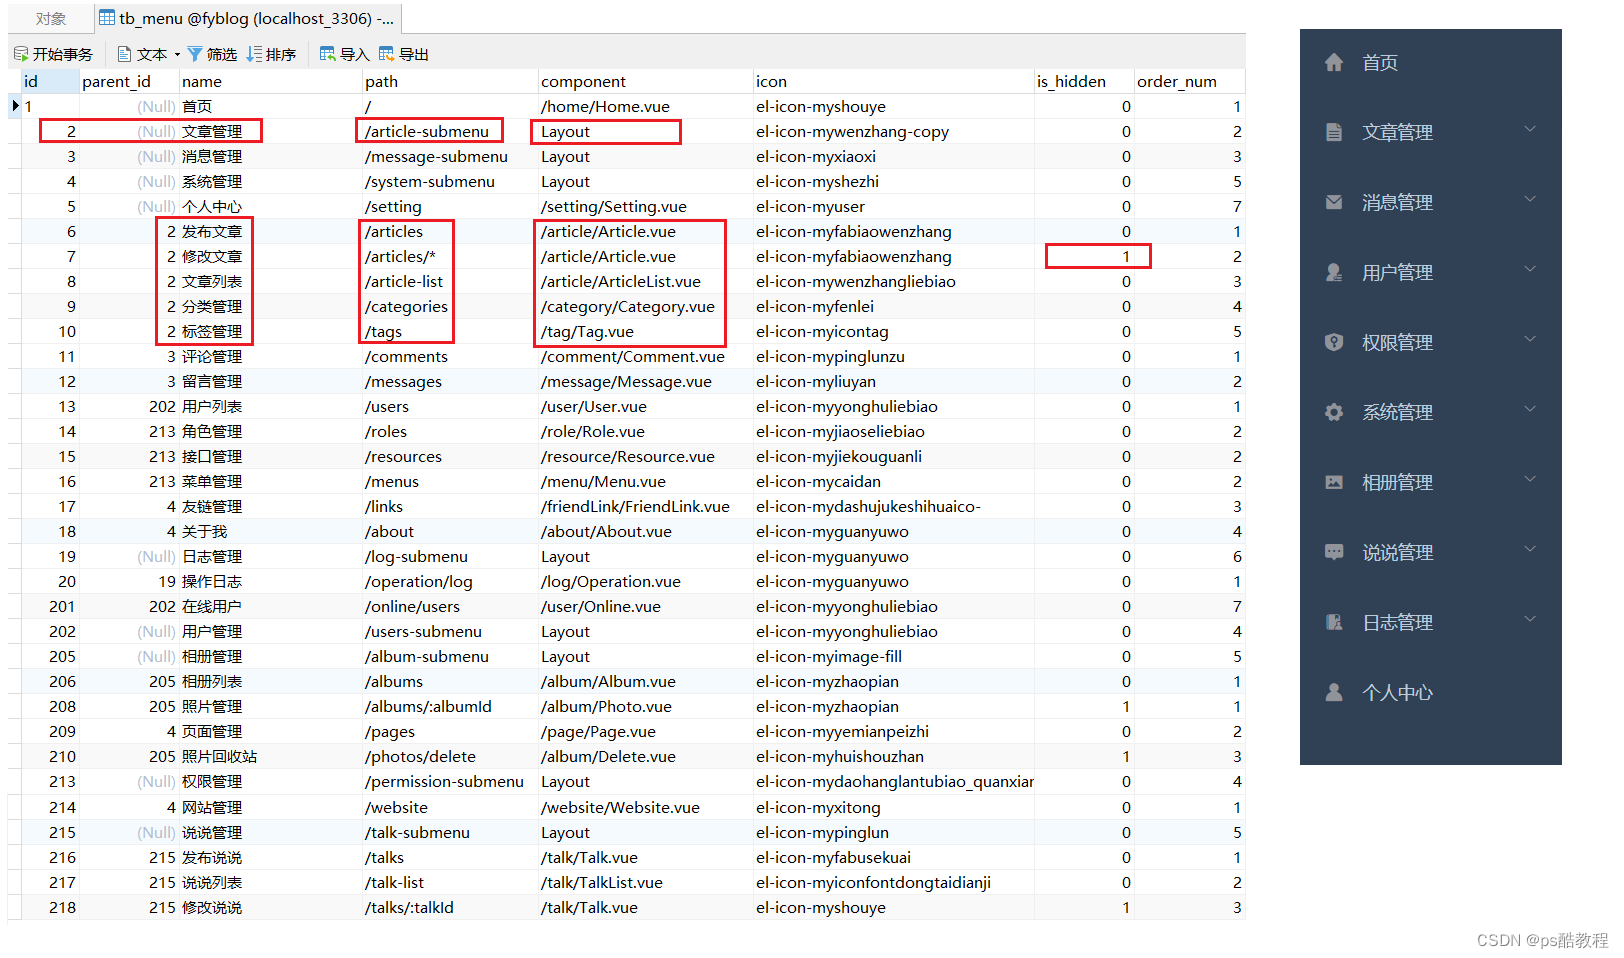Image resolution: width=1624 pixels, height=958 pixels.
Task: Click the 文本 document icon in toolbar
Action: tap(125, 54)
